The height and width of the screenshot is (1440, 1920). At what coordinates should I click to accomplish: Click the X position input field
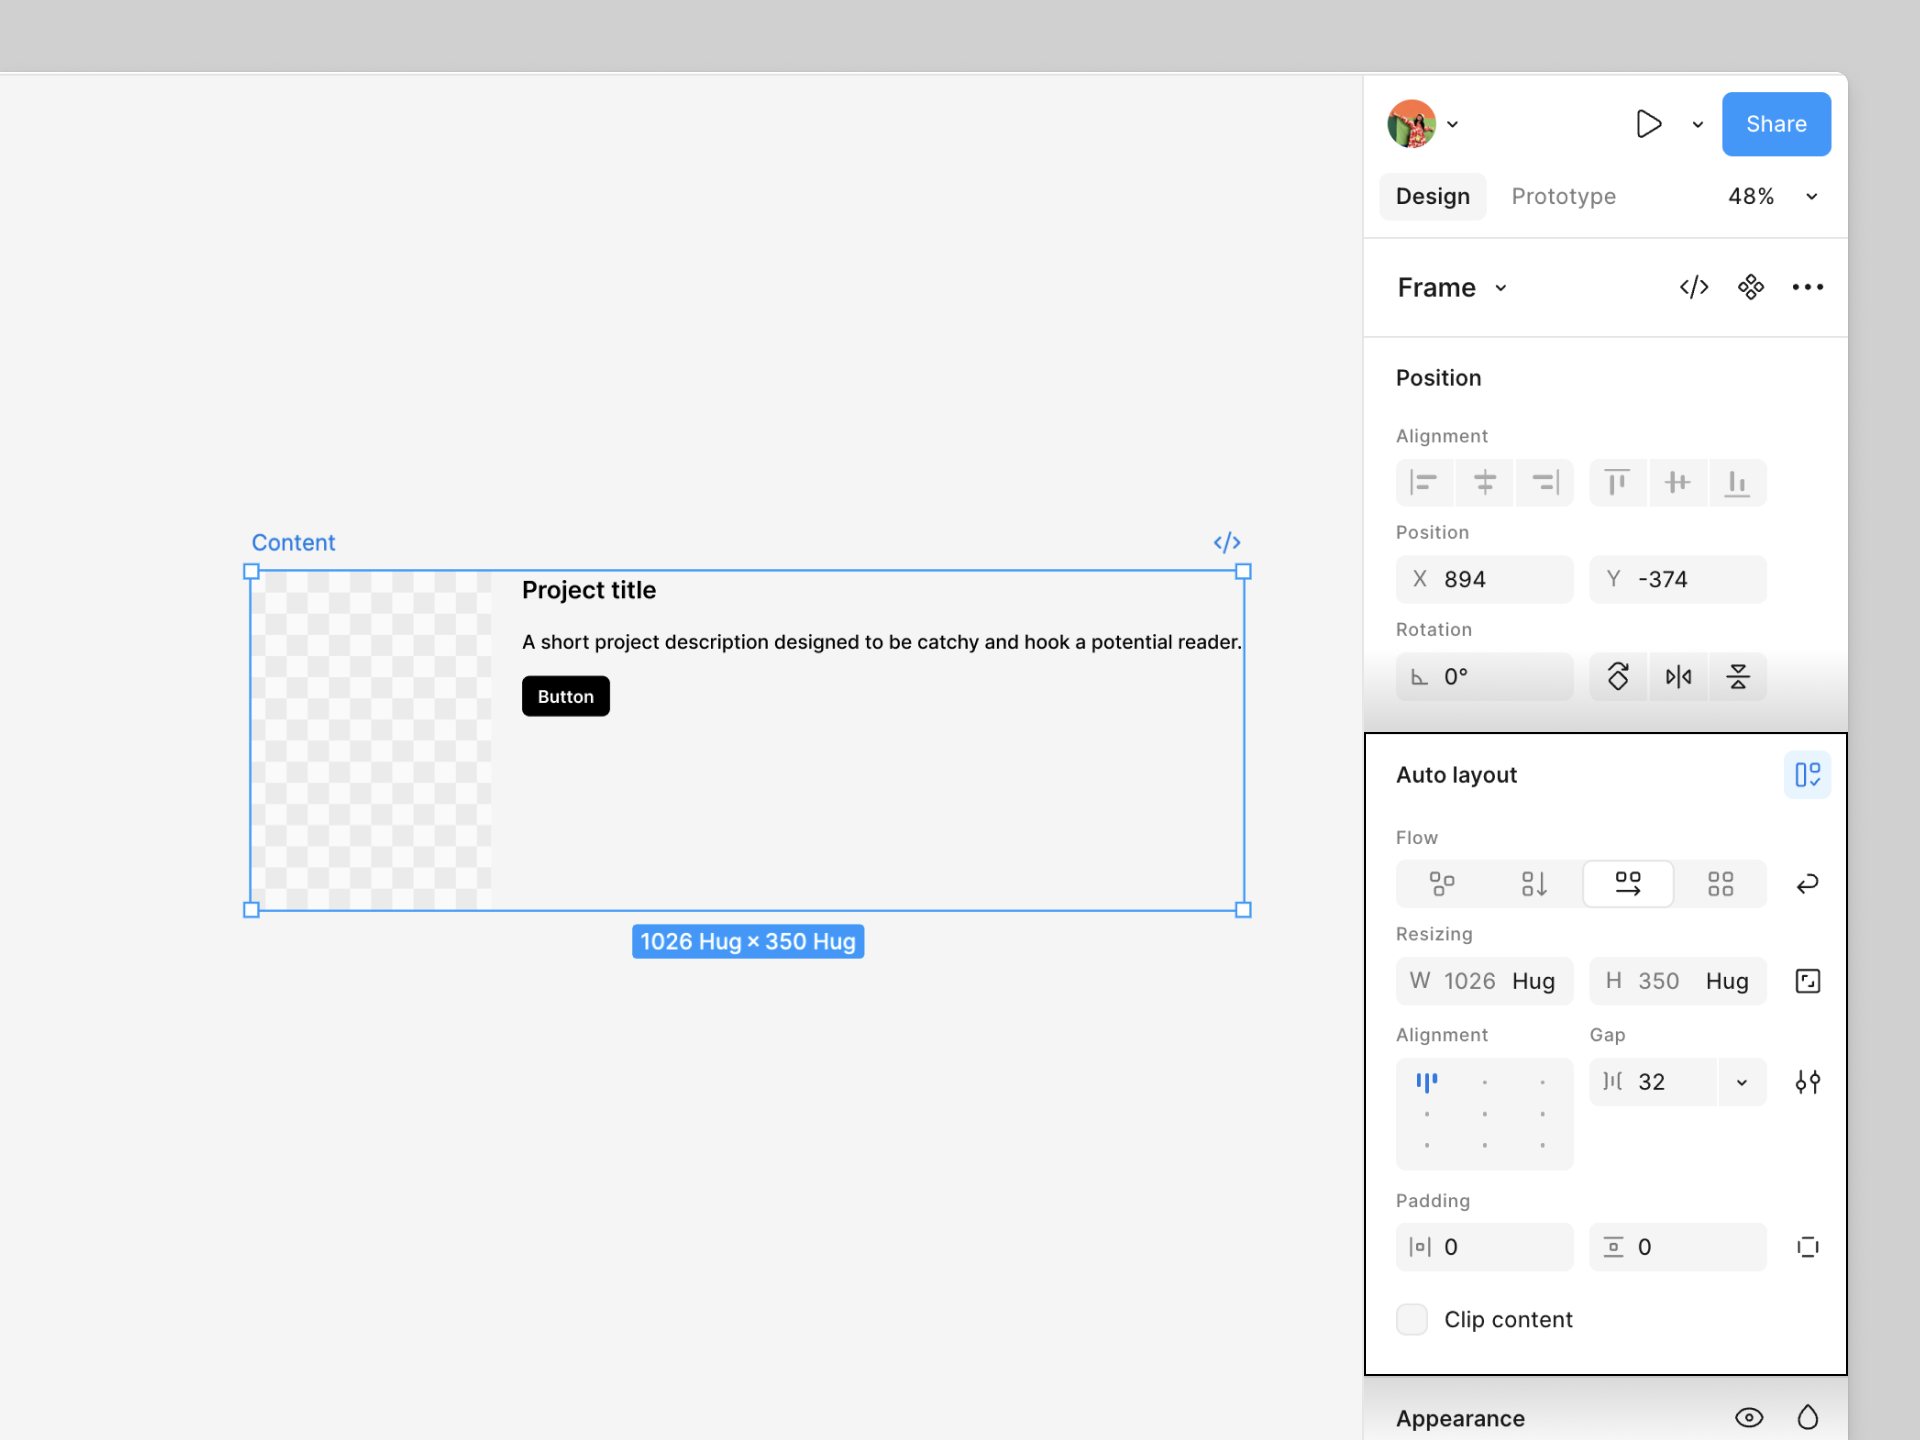click(1485, 580)
